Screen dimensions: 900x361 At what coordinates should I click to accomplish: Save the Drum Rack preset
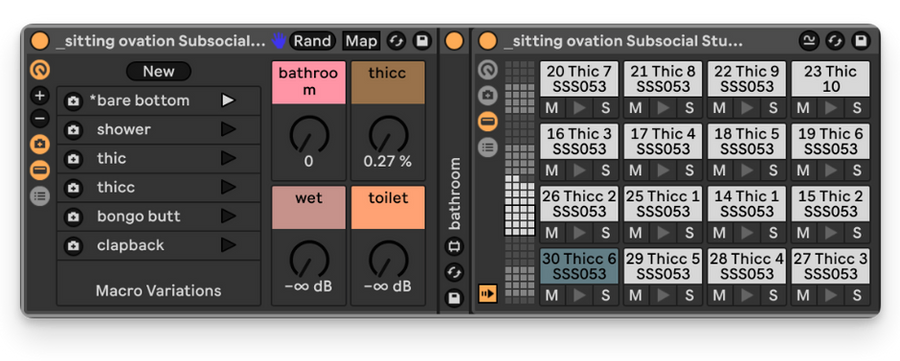861,41
